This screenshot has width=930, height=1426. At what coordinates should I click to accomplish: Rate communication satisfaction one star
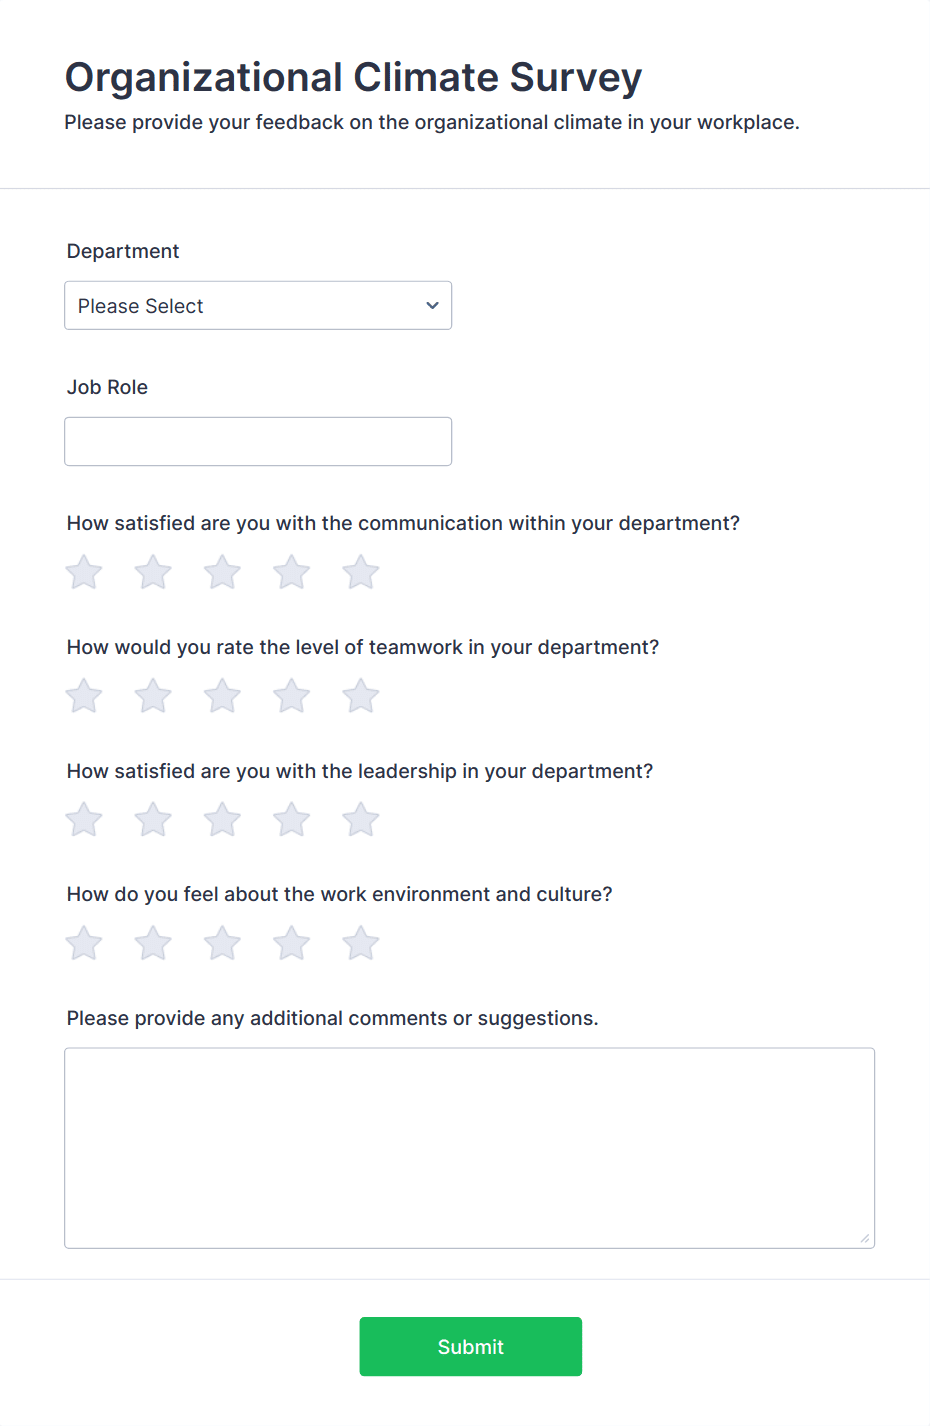[x=84, y=573]
